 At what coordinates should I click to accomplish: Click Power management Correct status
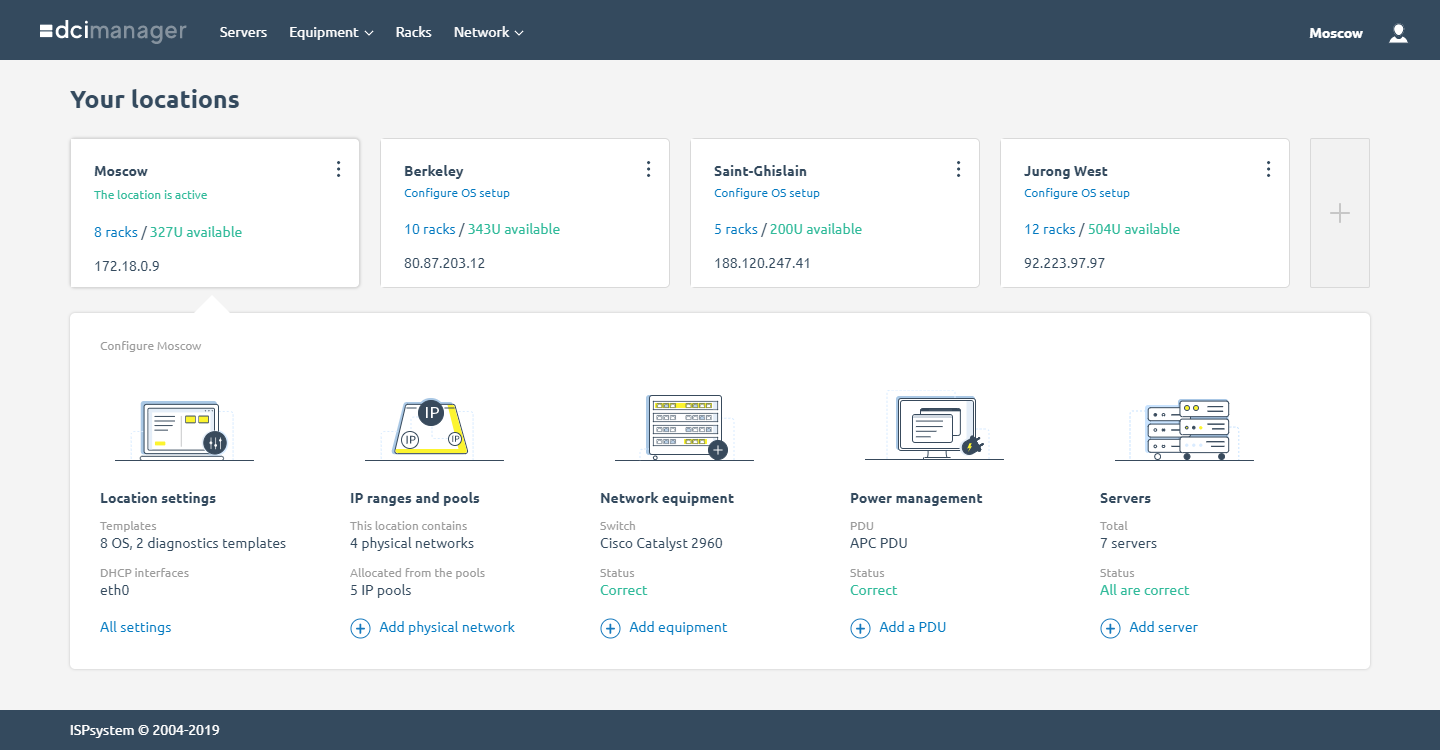pos(874,590)
